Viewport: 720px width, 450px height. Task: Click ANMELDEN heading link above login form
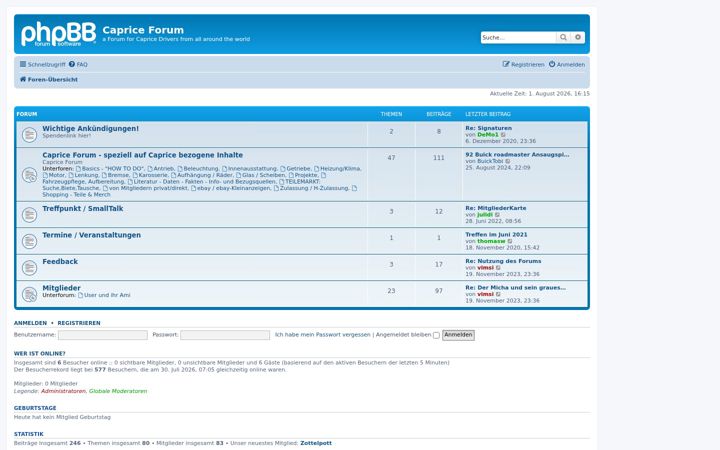tap(30, 323)
